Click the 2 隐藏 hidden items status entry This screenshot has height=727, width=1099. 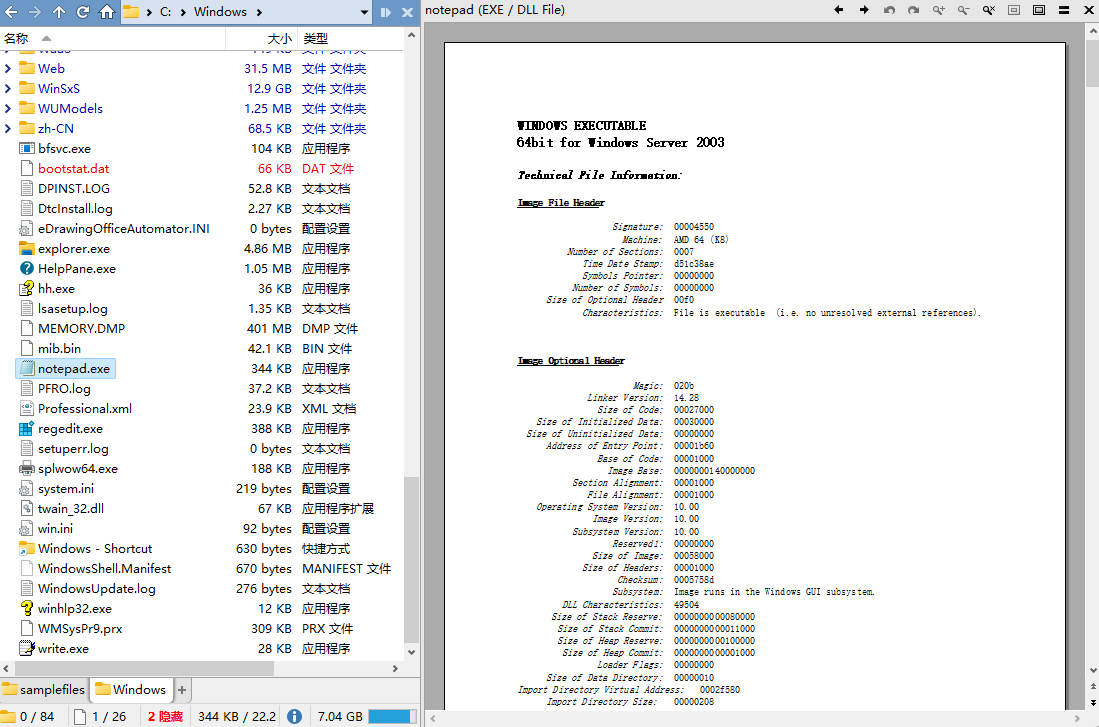[x=165, y=716]
